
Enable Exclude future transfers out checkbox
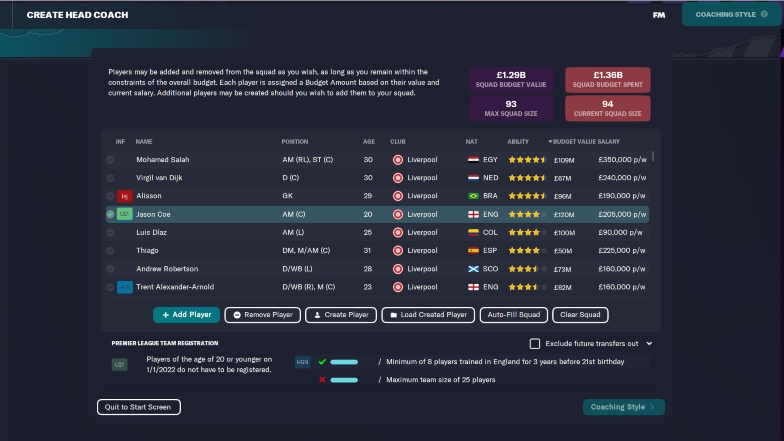click(x=534, y=344)
